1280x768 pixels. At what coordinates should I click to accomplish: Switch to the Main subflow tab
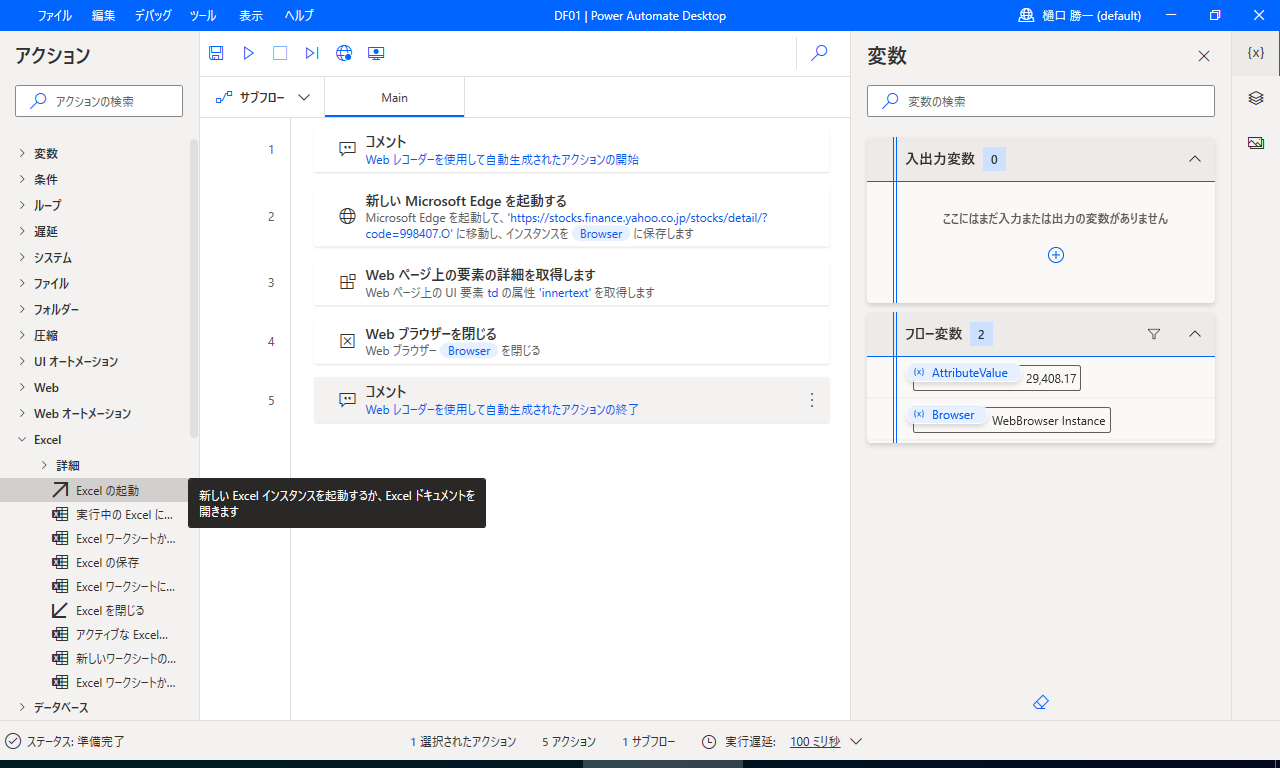[x=394, y=97]
